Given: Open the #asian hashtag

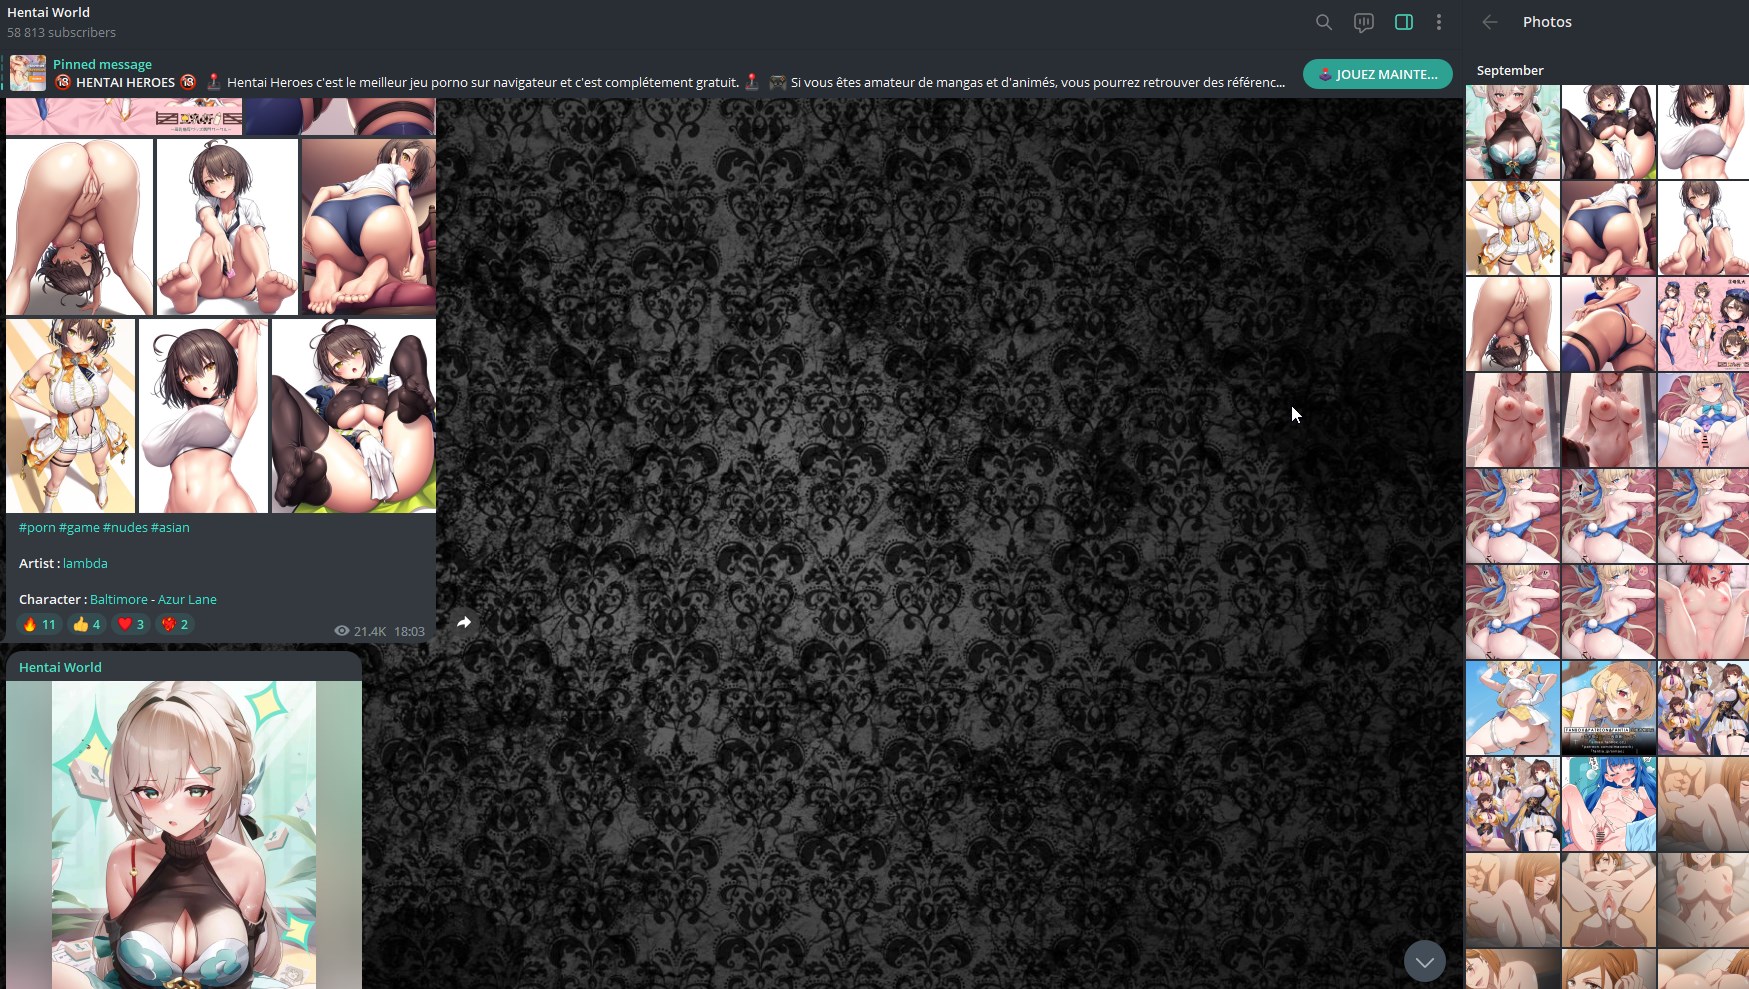Looking at the screenshot, I should tap(170, 527).
